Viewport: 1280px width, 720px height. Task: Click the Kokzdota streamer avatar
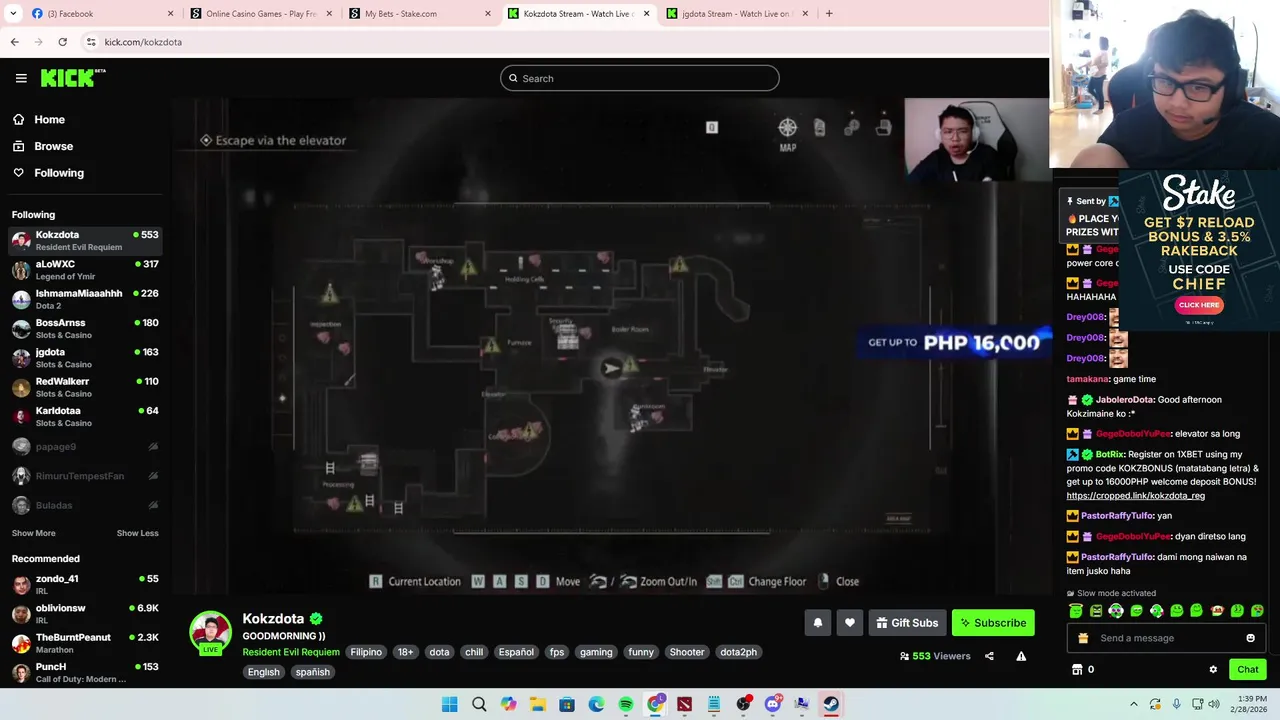pos(211,633)
